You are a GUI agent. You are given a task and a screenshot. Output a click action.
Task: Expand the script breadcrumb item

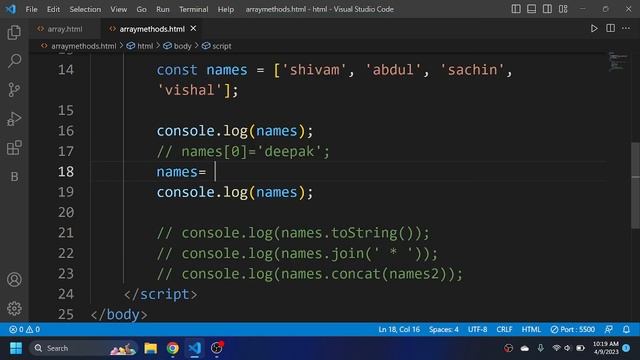[x=217, y=46]
